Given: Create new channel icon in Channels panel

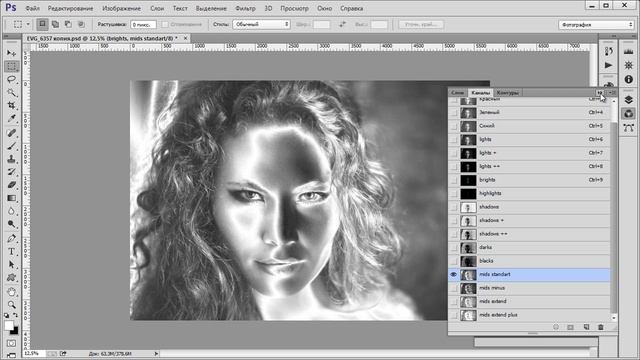Looking at the screenshot, I should (x=586, y=327).
